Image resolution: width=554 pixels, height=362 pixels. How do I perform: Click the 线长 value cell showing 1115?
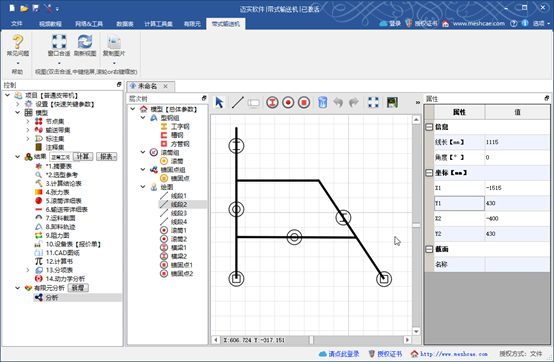coord(517,142)
